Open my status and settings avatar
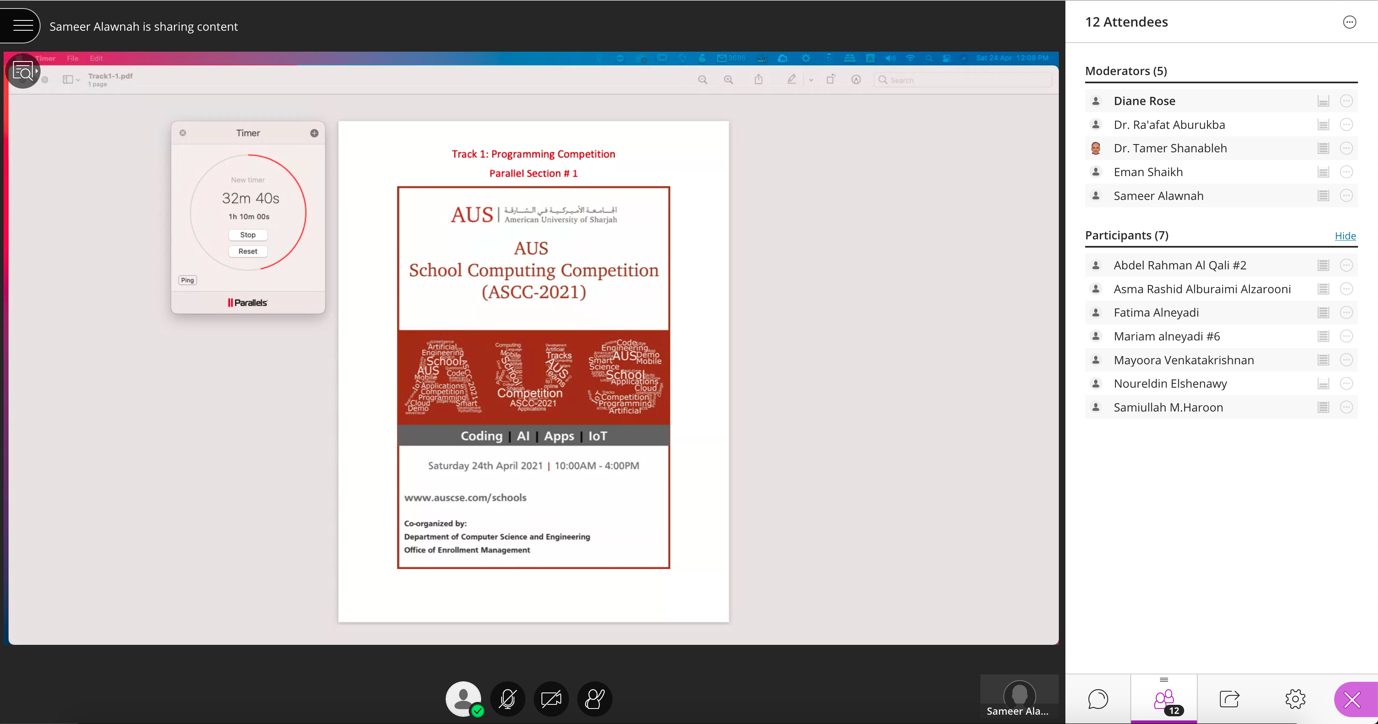 [463, 699]
